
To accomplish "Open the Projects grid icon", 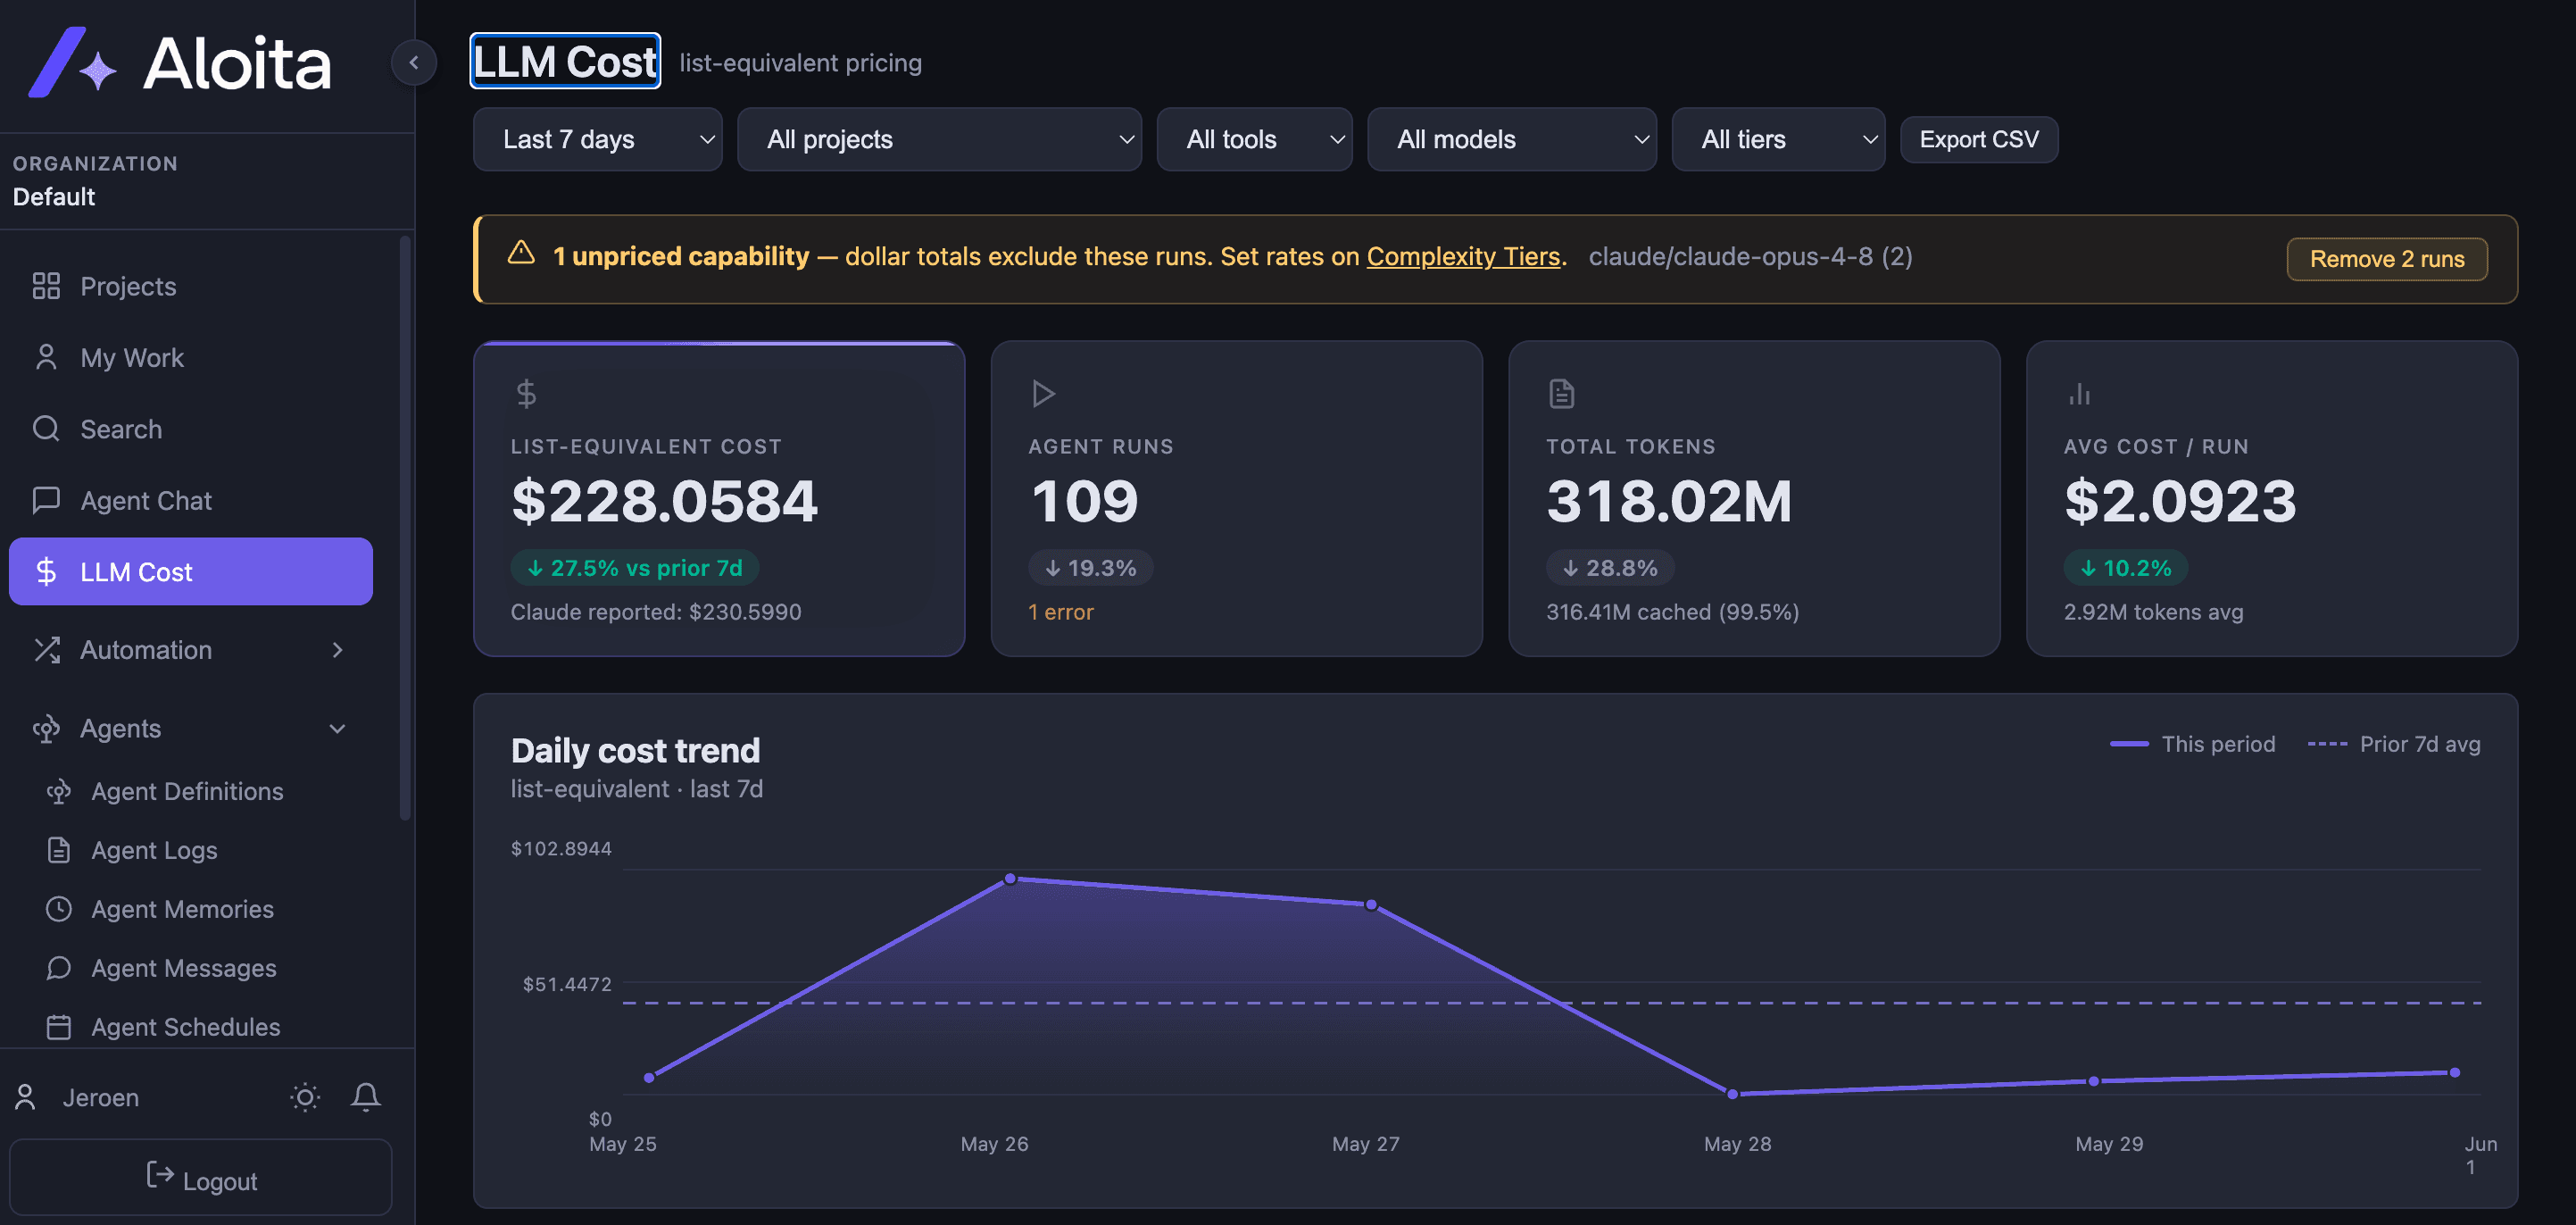I will click(46, 286).
